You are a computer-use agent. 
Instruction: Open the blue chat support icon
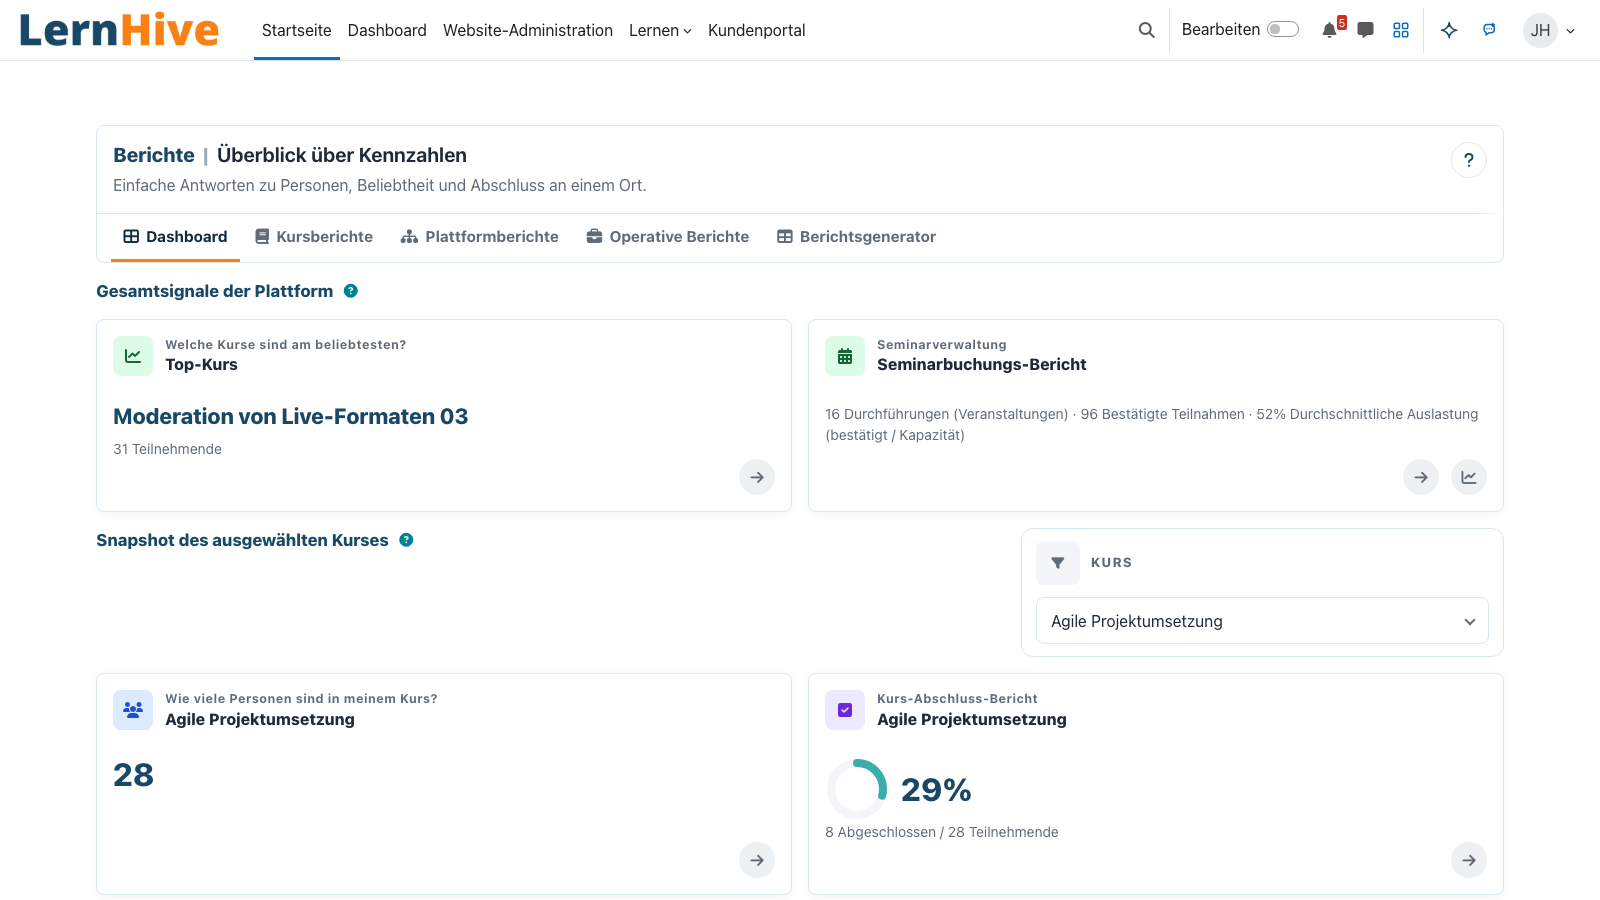coord(1489,30)
